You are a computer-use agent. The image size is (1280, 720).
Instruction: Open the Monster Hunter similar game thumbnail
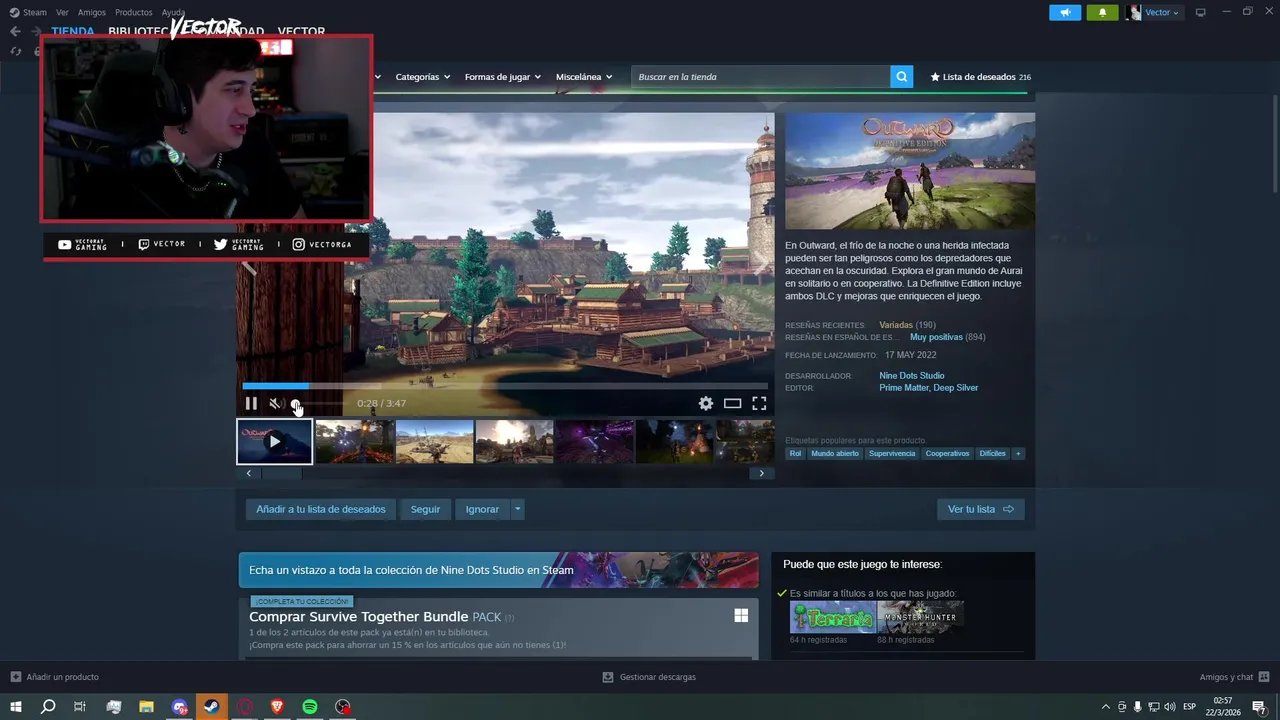[920, 617]
